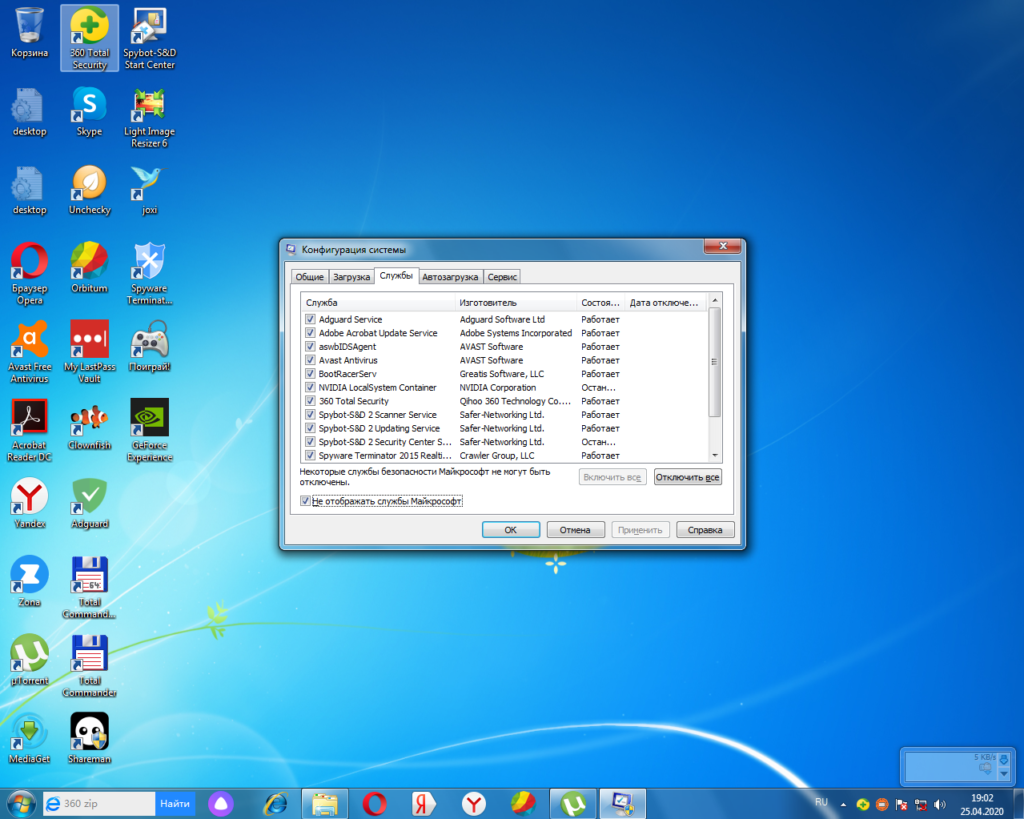Focus the taskbar search field with 360 zip
The image size is (1024, 819).
pos(99,804)
